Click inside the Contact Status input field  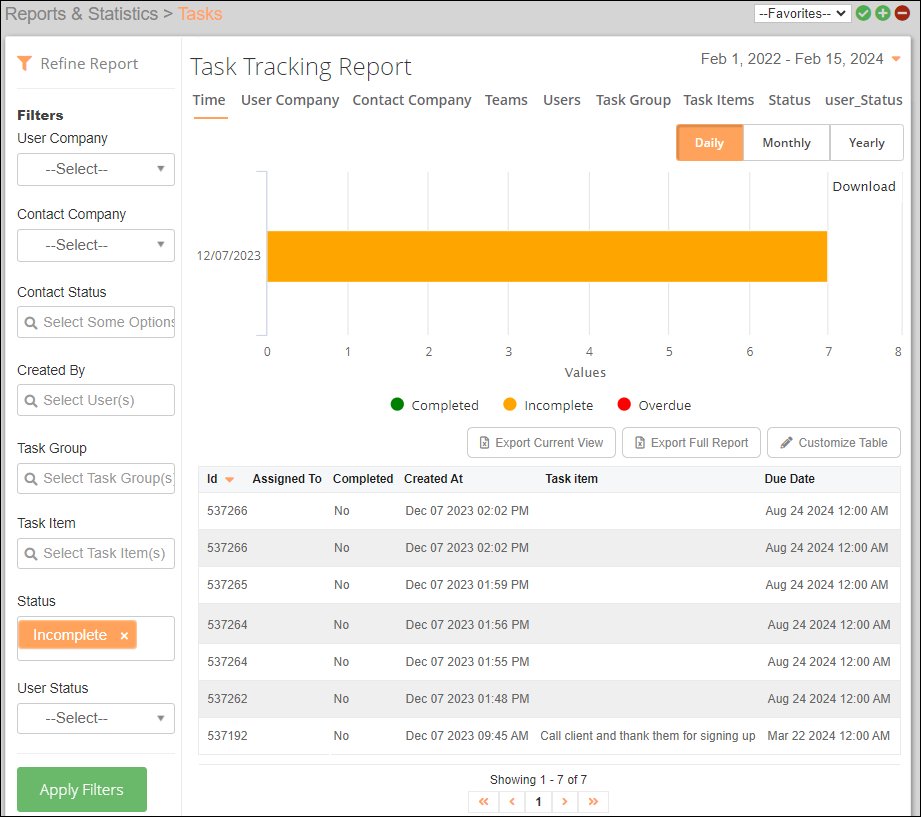click(x=95, y=322)
